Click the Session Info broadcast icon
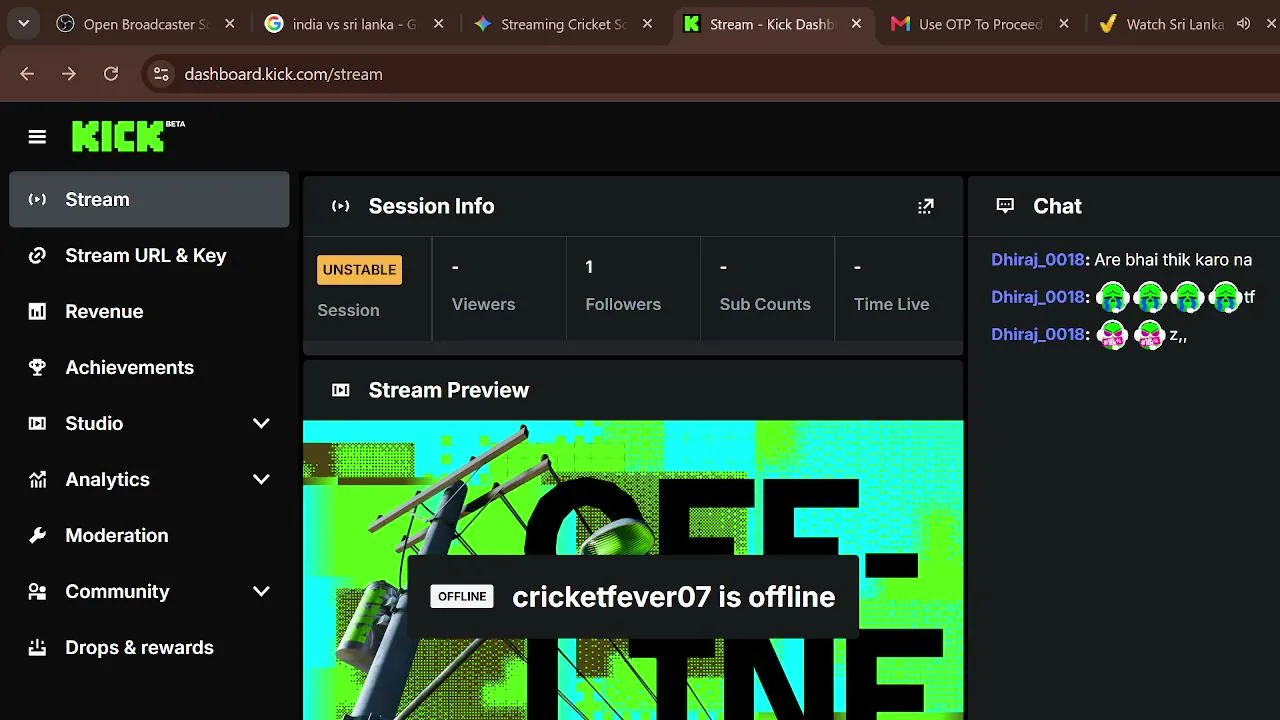 point(341,206)
